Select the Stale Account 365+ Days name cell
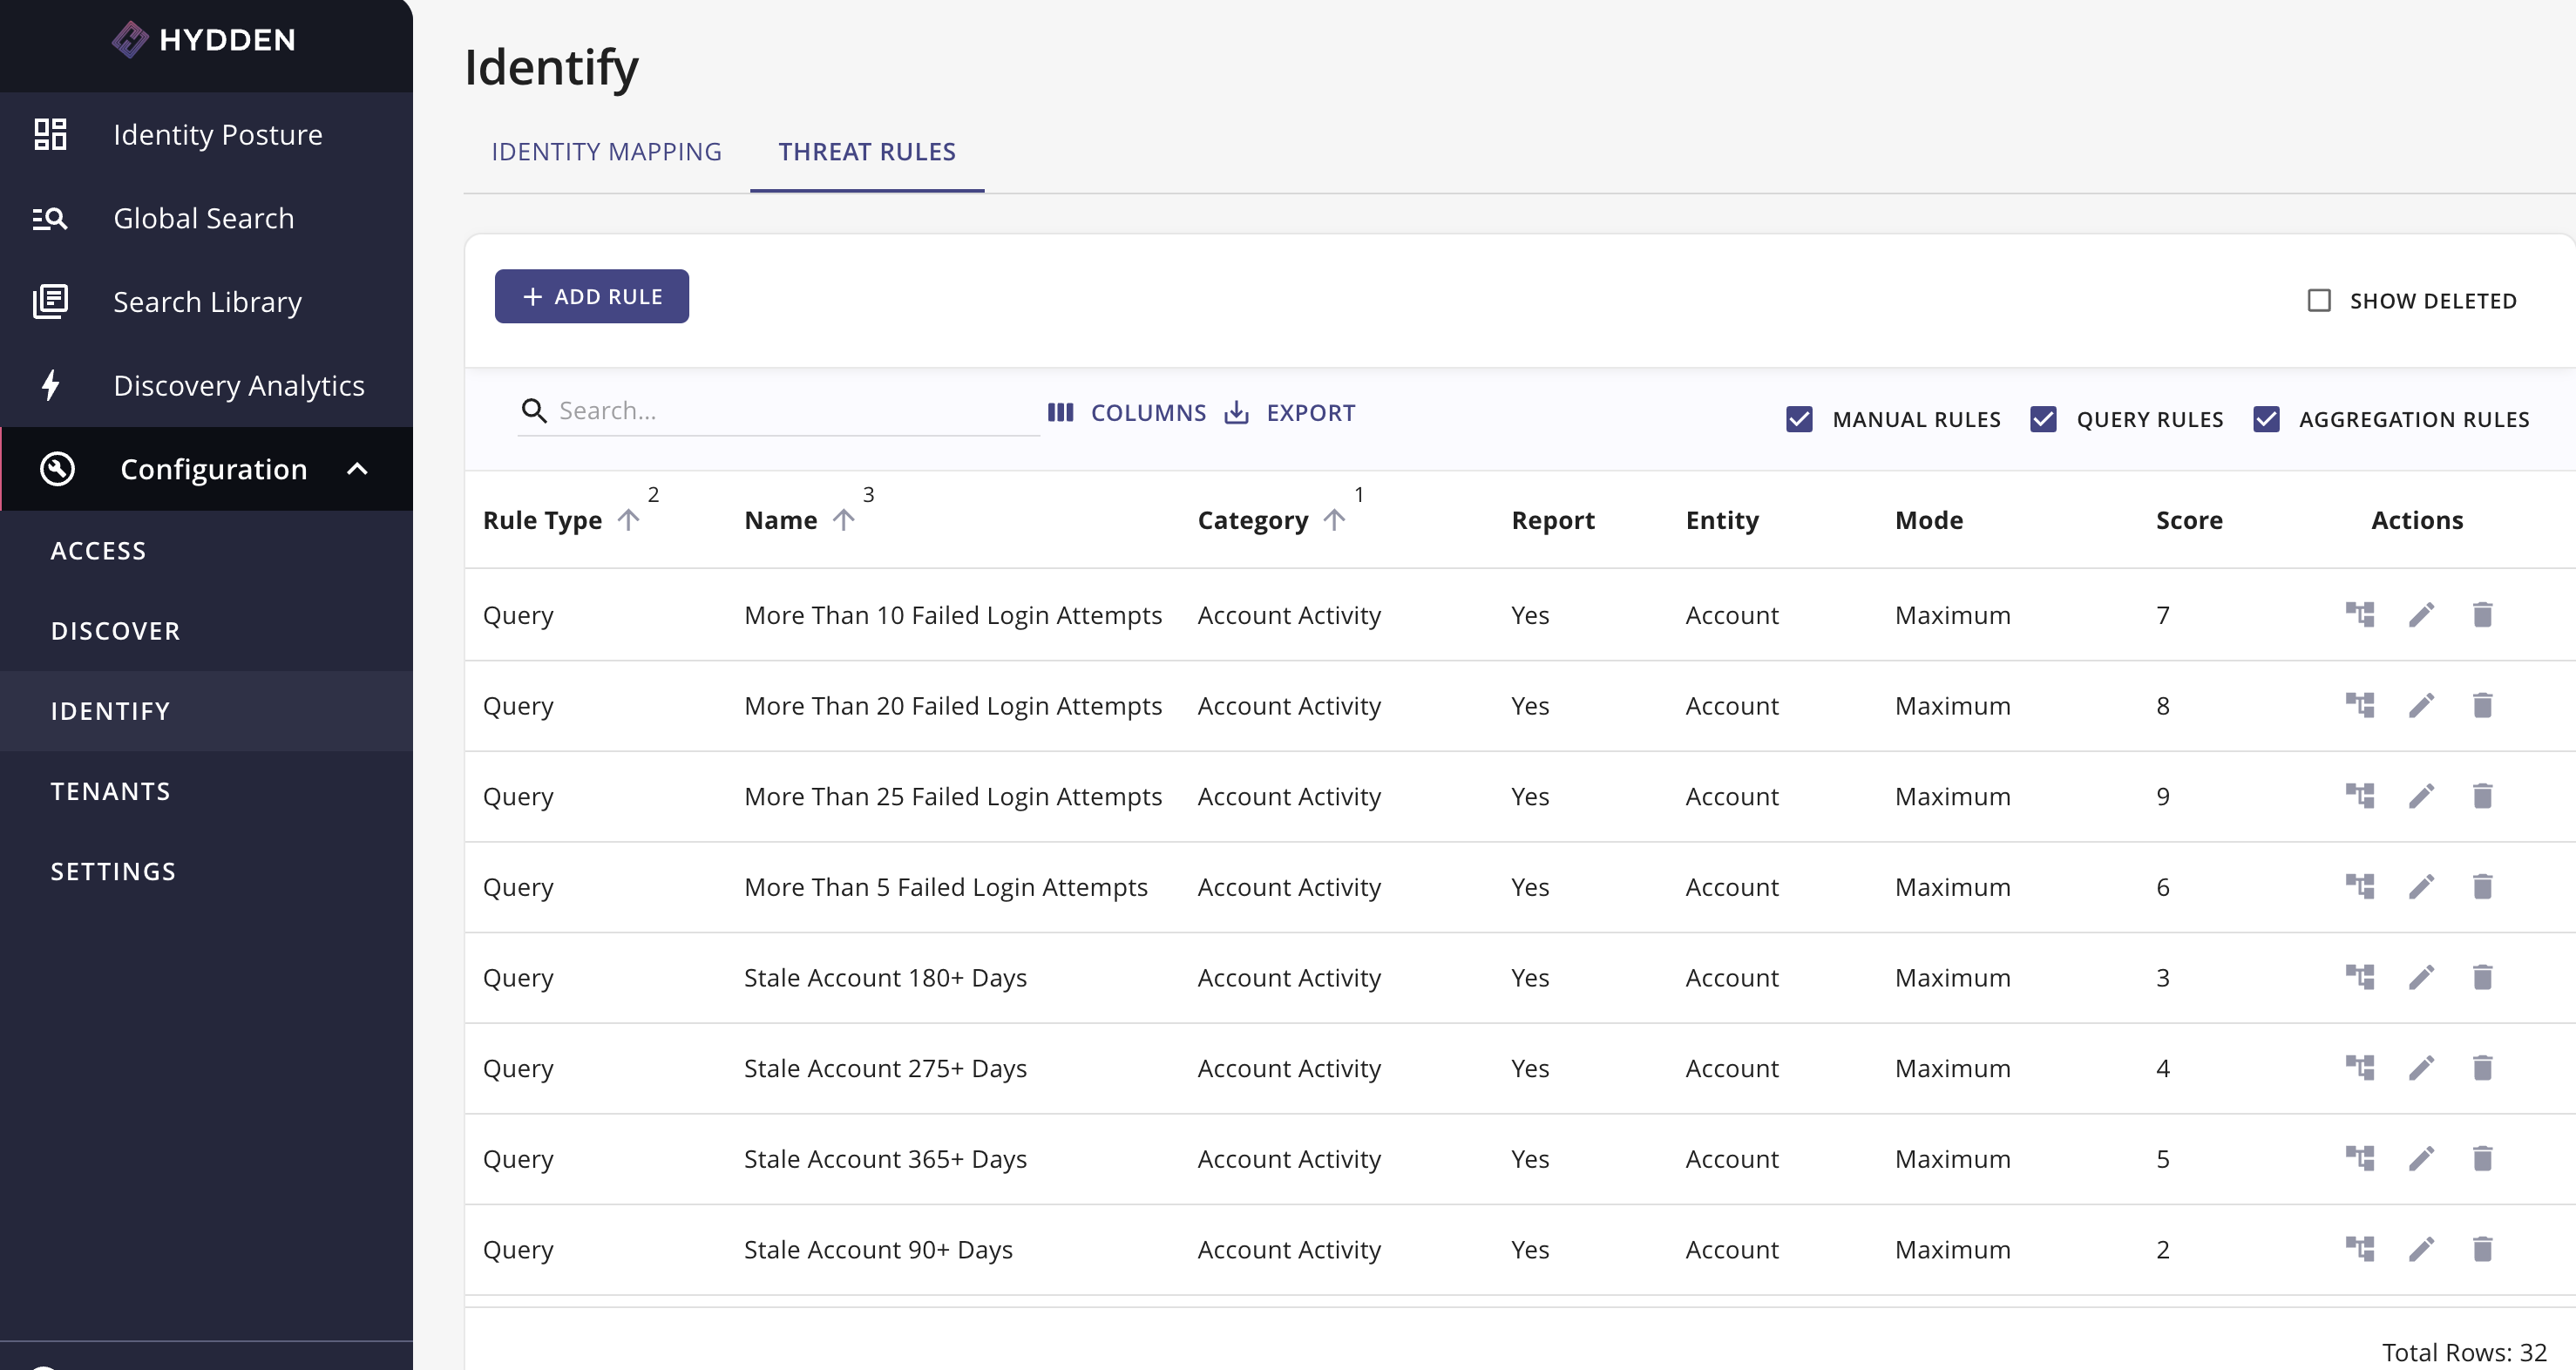The image size is (2576, 1370). coord(885,1158)
